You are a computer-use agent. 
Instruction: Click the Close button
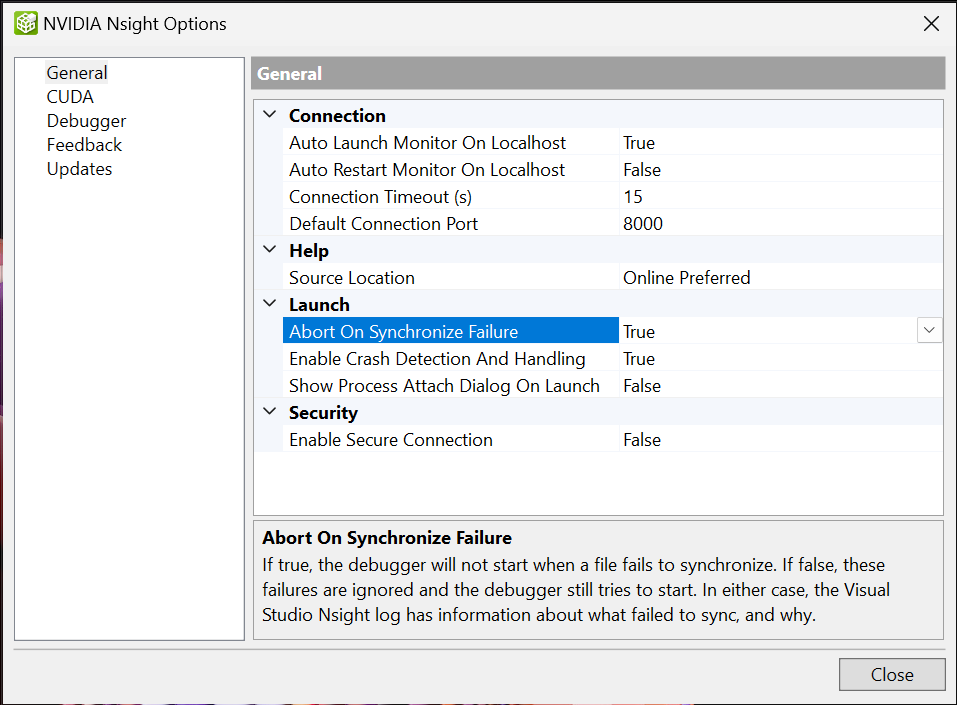[892, 674]
